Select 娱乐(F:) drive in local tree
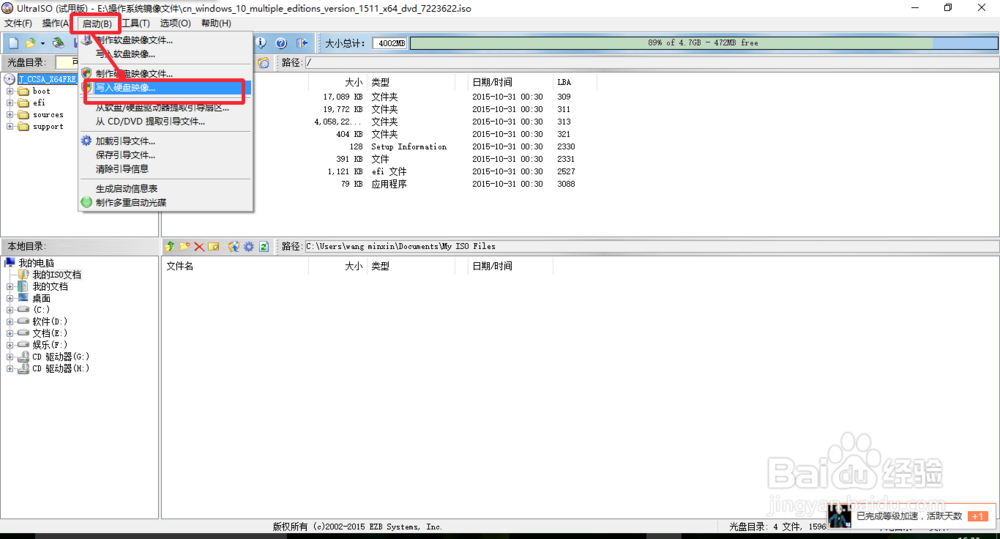 [50, 345]
